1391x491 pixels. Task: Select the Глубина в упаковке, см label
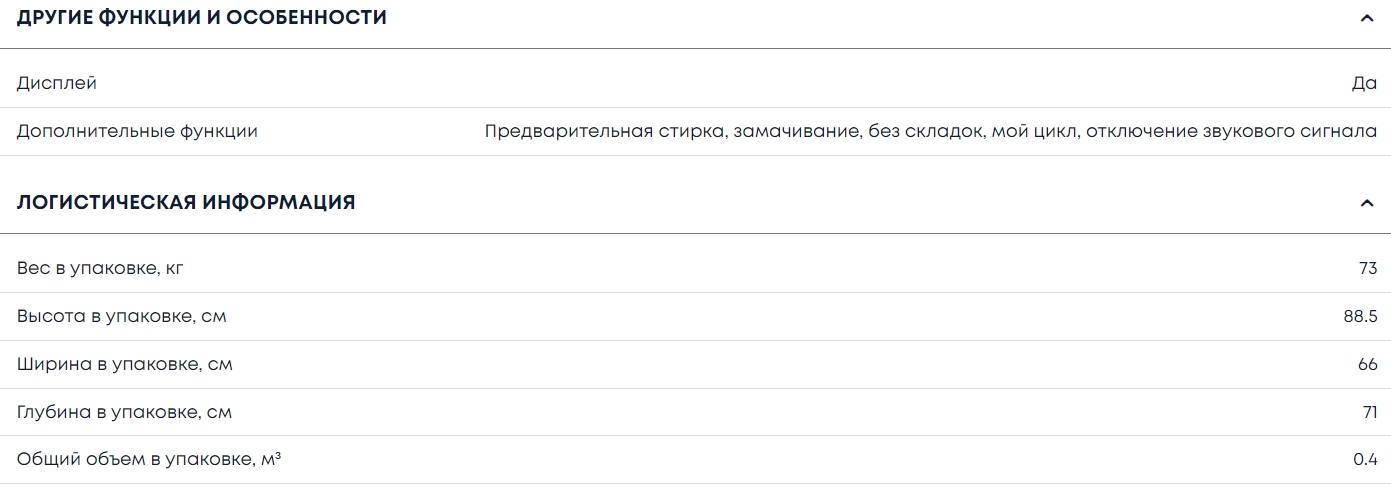[124, 412]
